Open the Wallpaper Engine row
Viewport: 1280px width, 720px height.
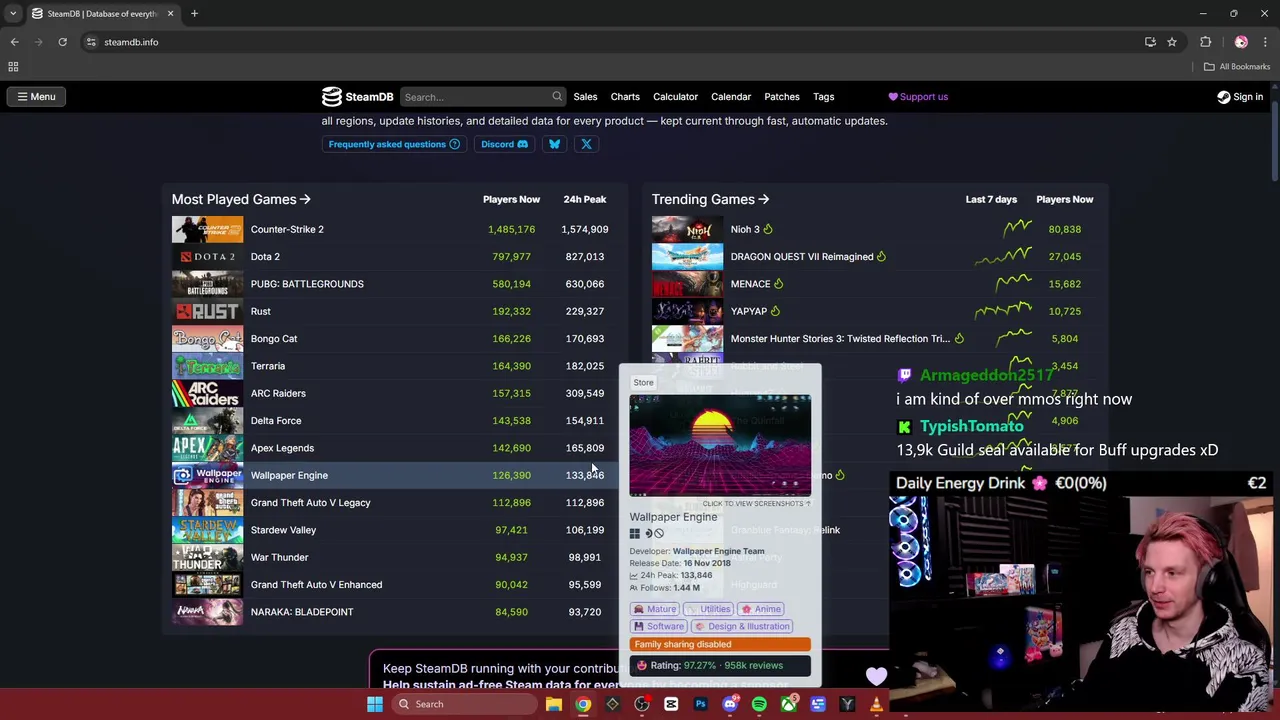point(390,475)
